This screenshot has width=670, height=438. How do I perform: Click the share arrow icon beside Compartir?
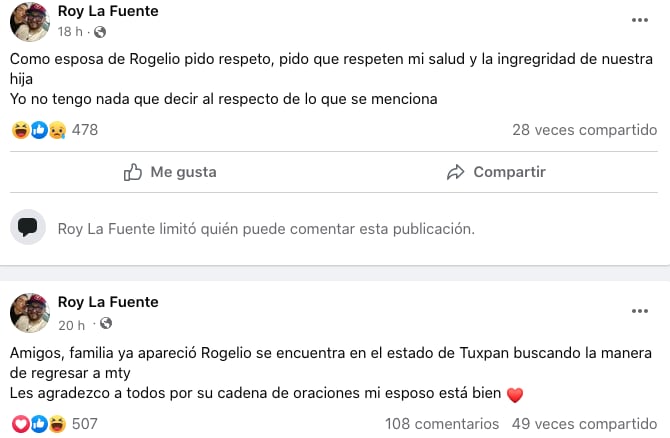[456, 172]
